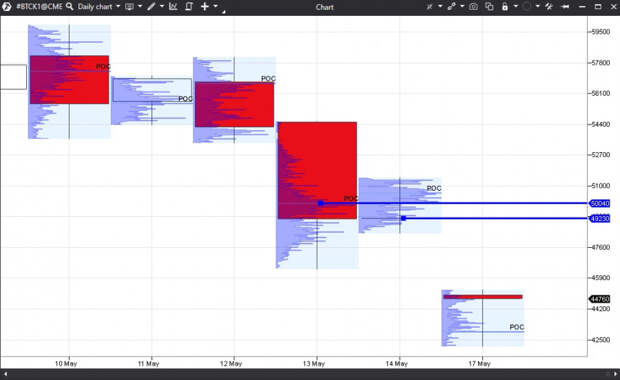Image resolution: width=620 pixels, height=380 pixels.
Task: Toggle the auto-scroll arrow to chart end
Action: 565,6
